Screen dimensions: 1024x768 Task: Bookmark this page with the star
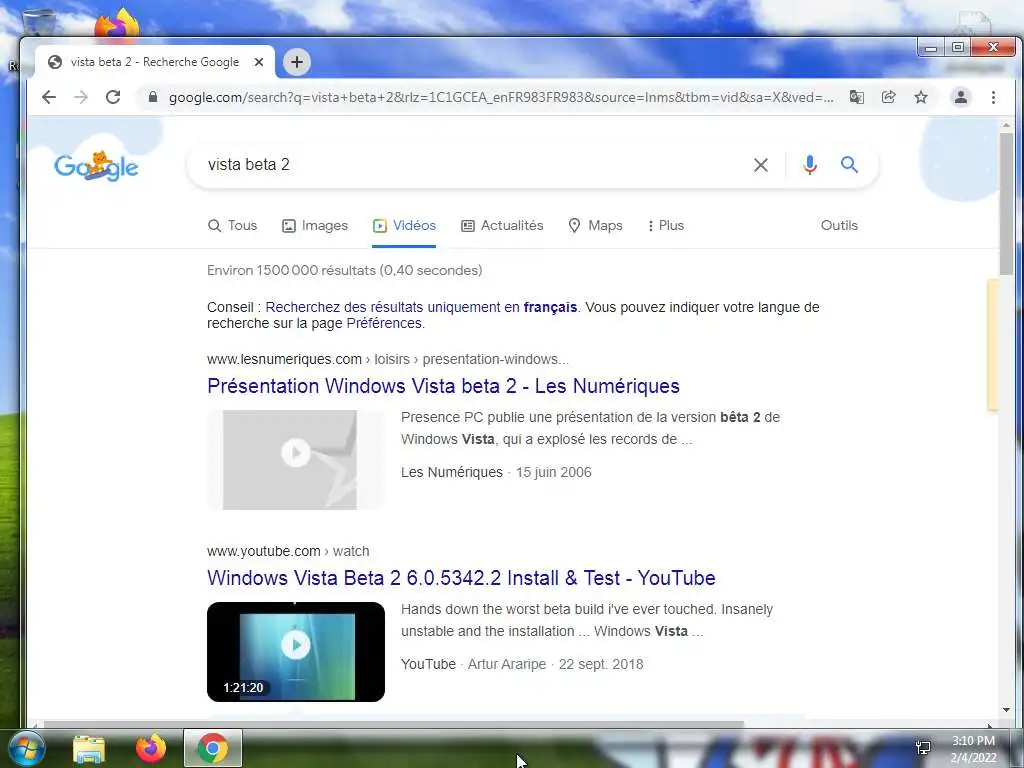coord(921,97)
